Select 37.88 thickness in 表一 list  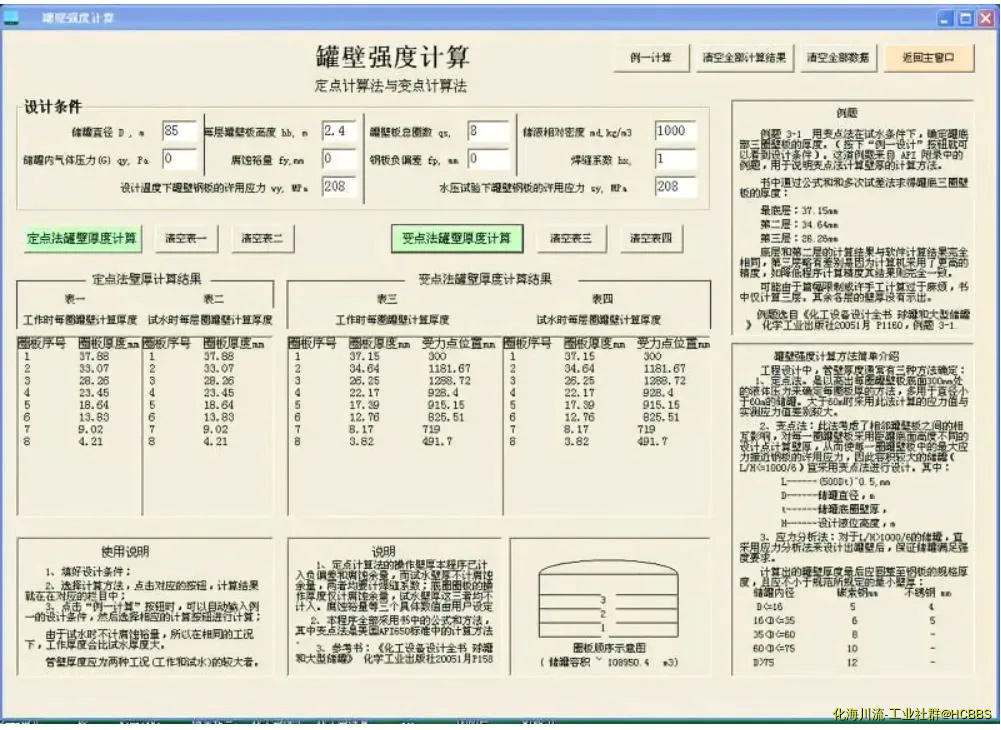(x=94, y=356)
